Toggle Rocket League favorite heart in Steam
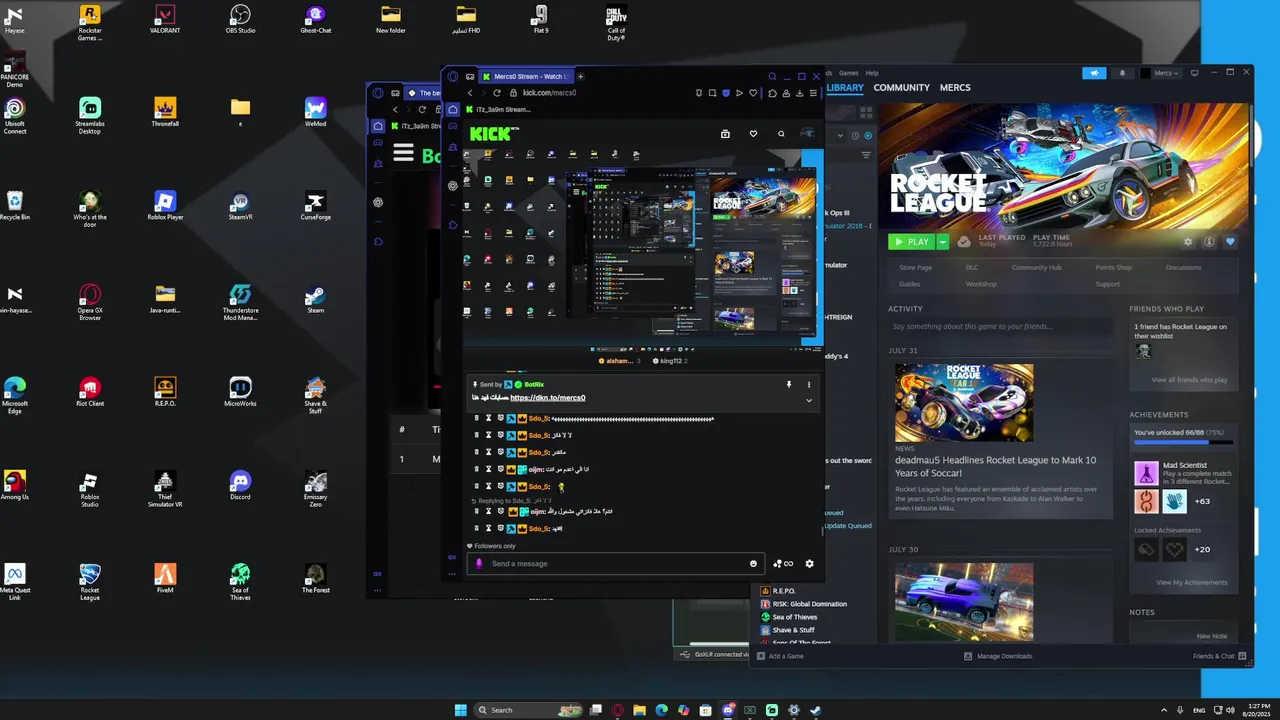 [x=1230, y=242]
